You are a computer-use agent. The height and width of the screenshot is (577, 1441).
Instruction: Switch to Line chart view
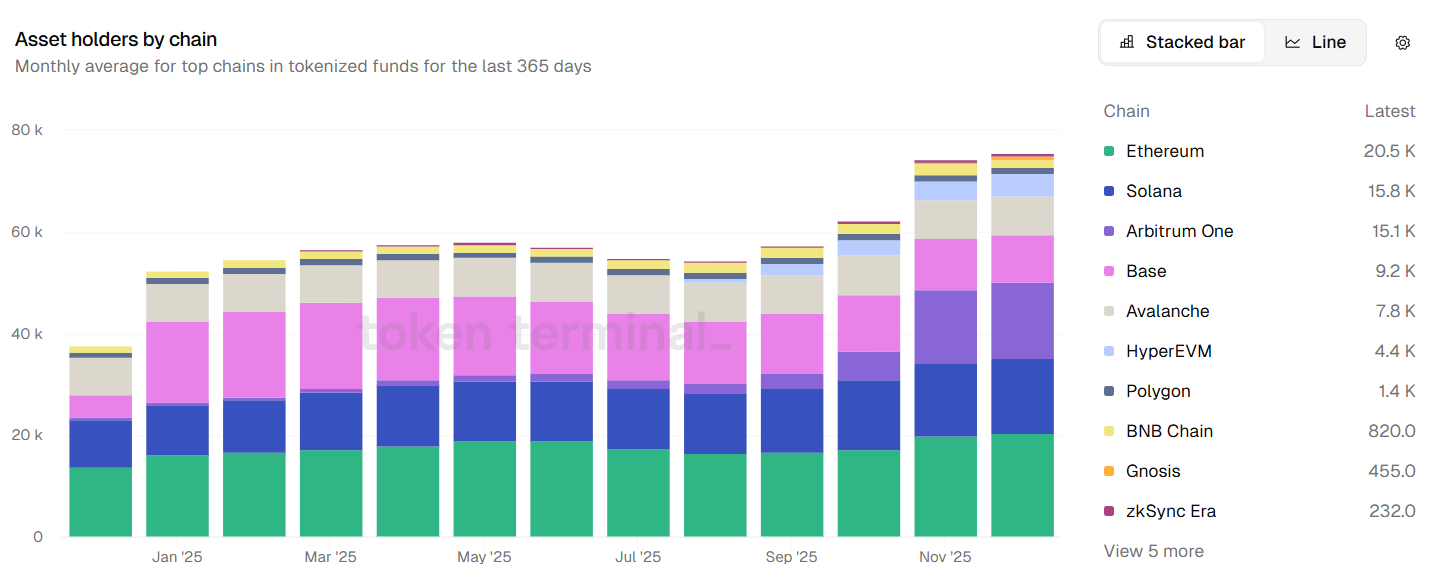(1315, 42)
